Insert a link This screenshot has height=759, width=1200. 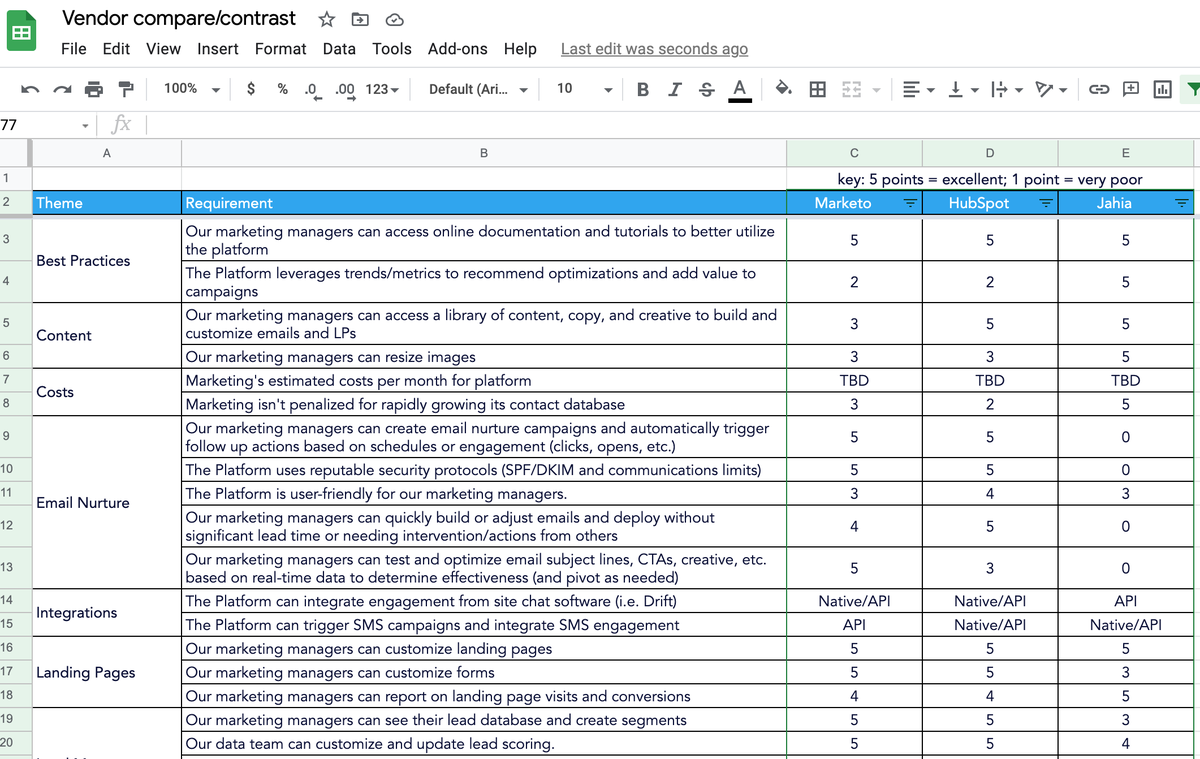1099,89
